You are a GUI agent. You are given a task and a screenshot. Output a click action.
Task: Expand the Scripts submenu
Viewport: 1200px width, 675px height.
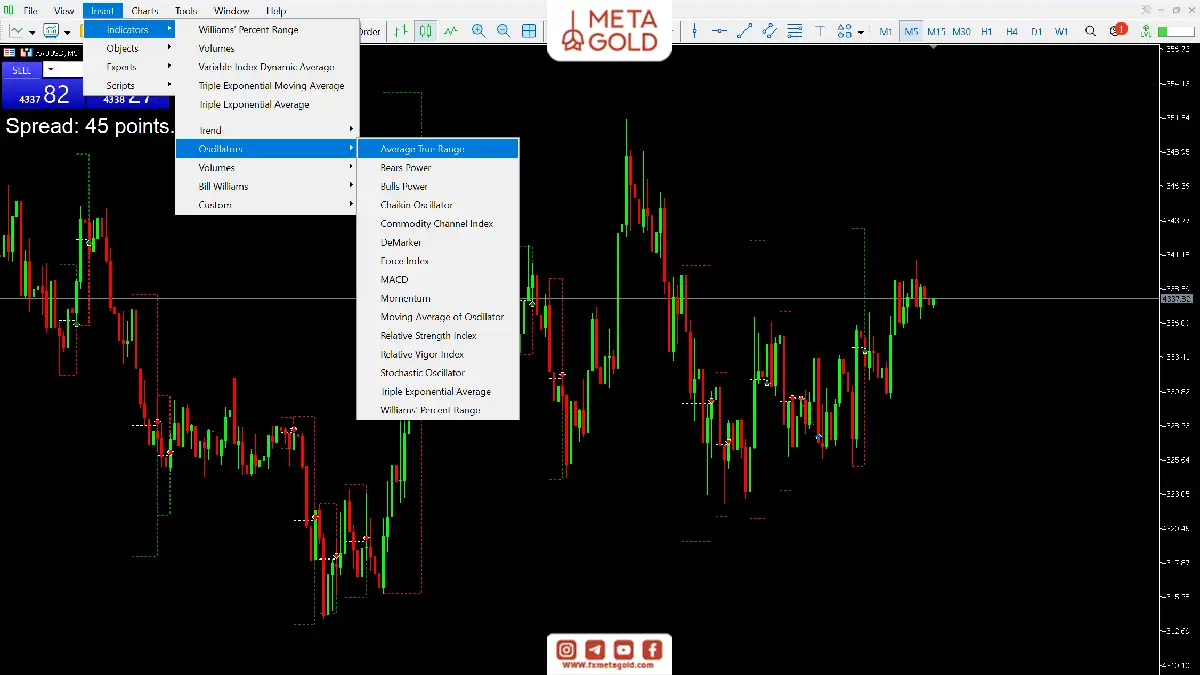(129, 86)
